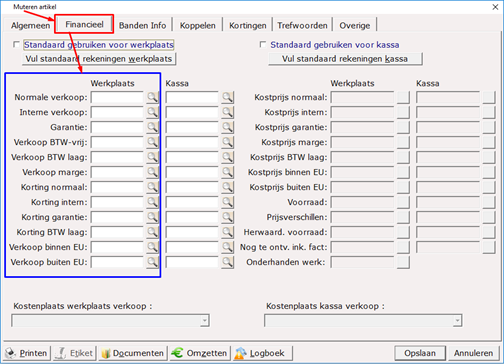Viewport: 504px width, 364px height.
Task: Cancel changes with Annuleren
Action: coord(473,353)
